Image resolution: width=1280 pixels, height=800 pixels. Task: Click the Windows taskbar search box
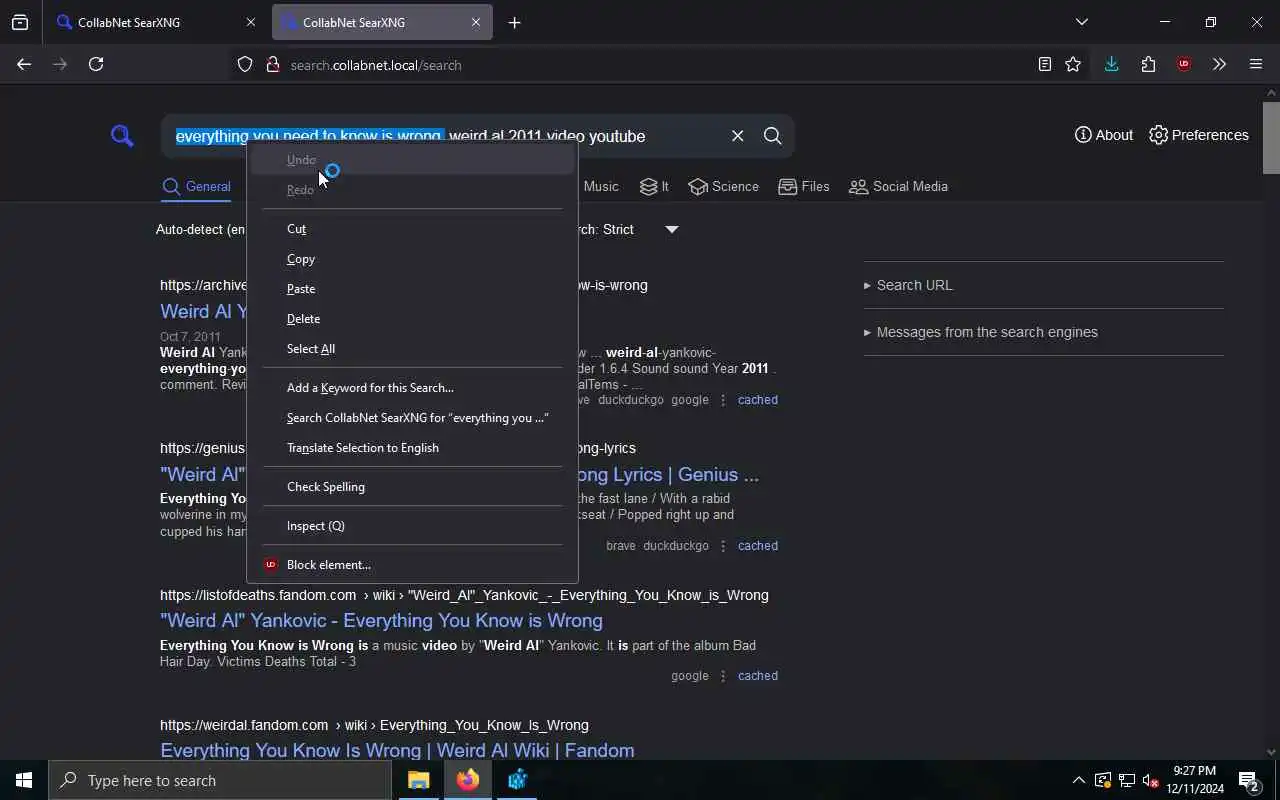coord(220,780)
